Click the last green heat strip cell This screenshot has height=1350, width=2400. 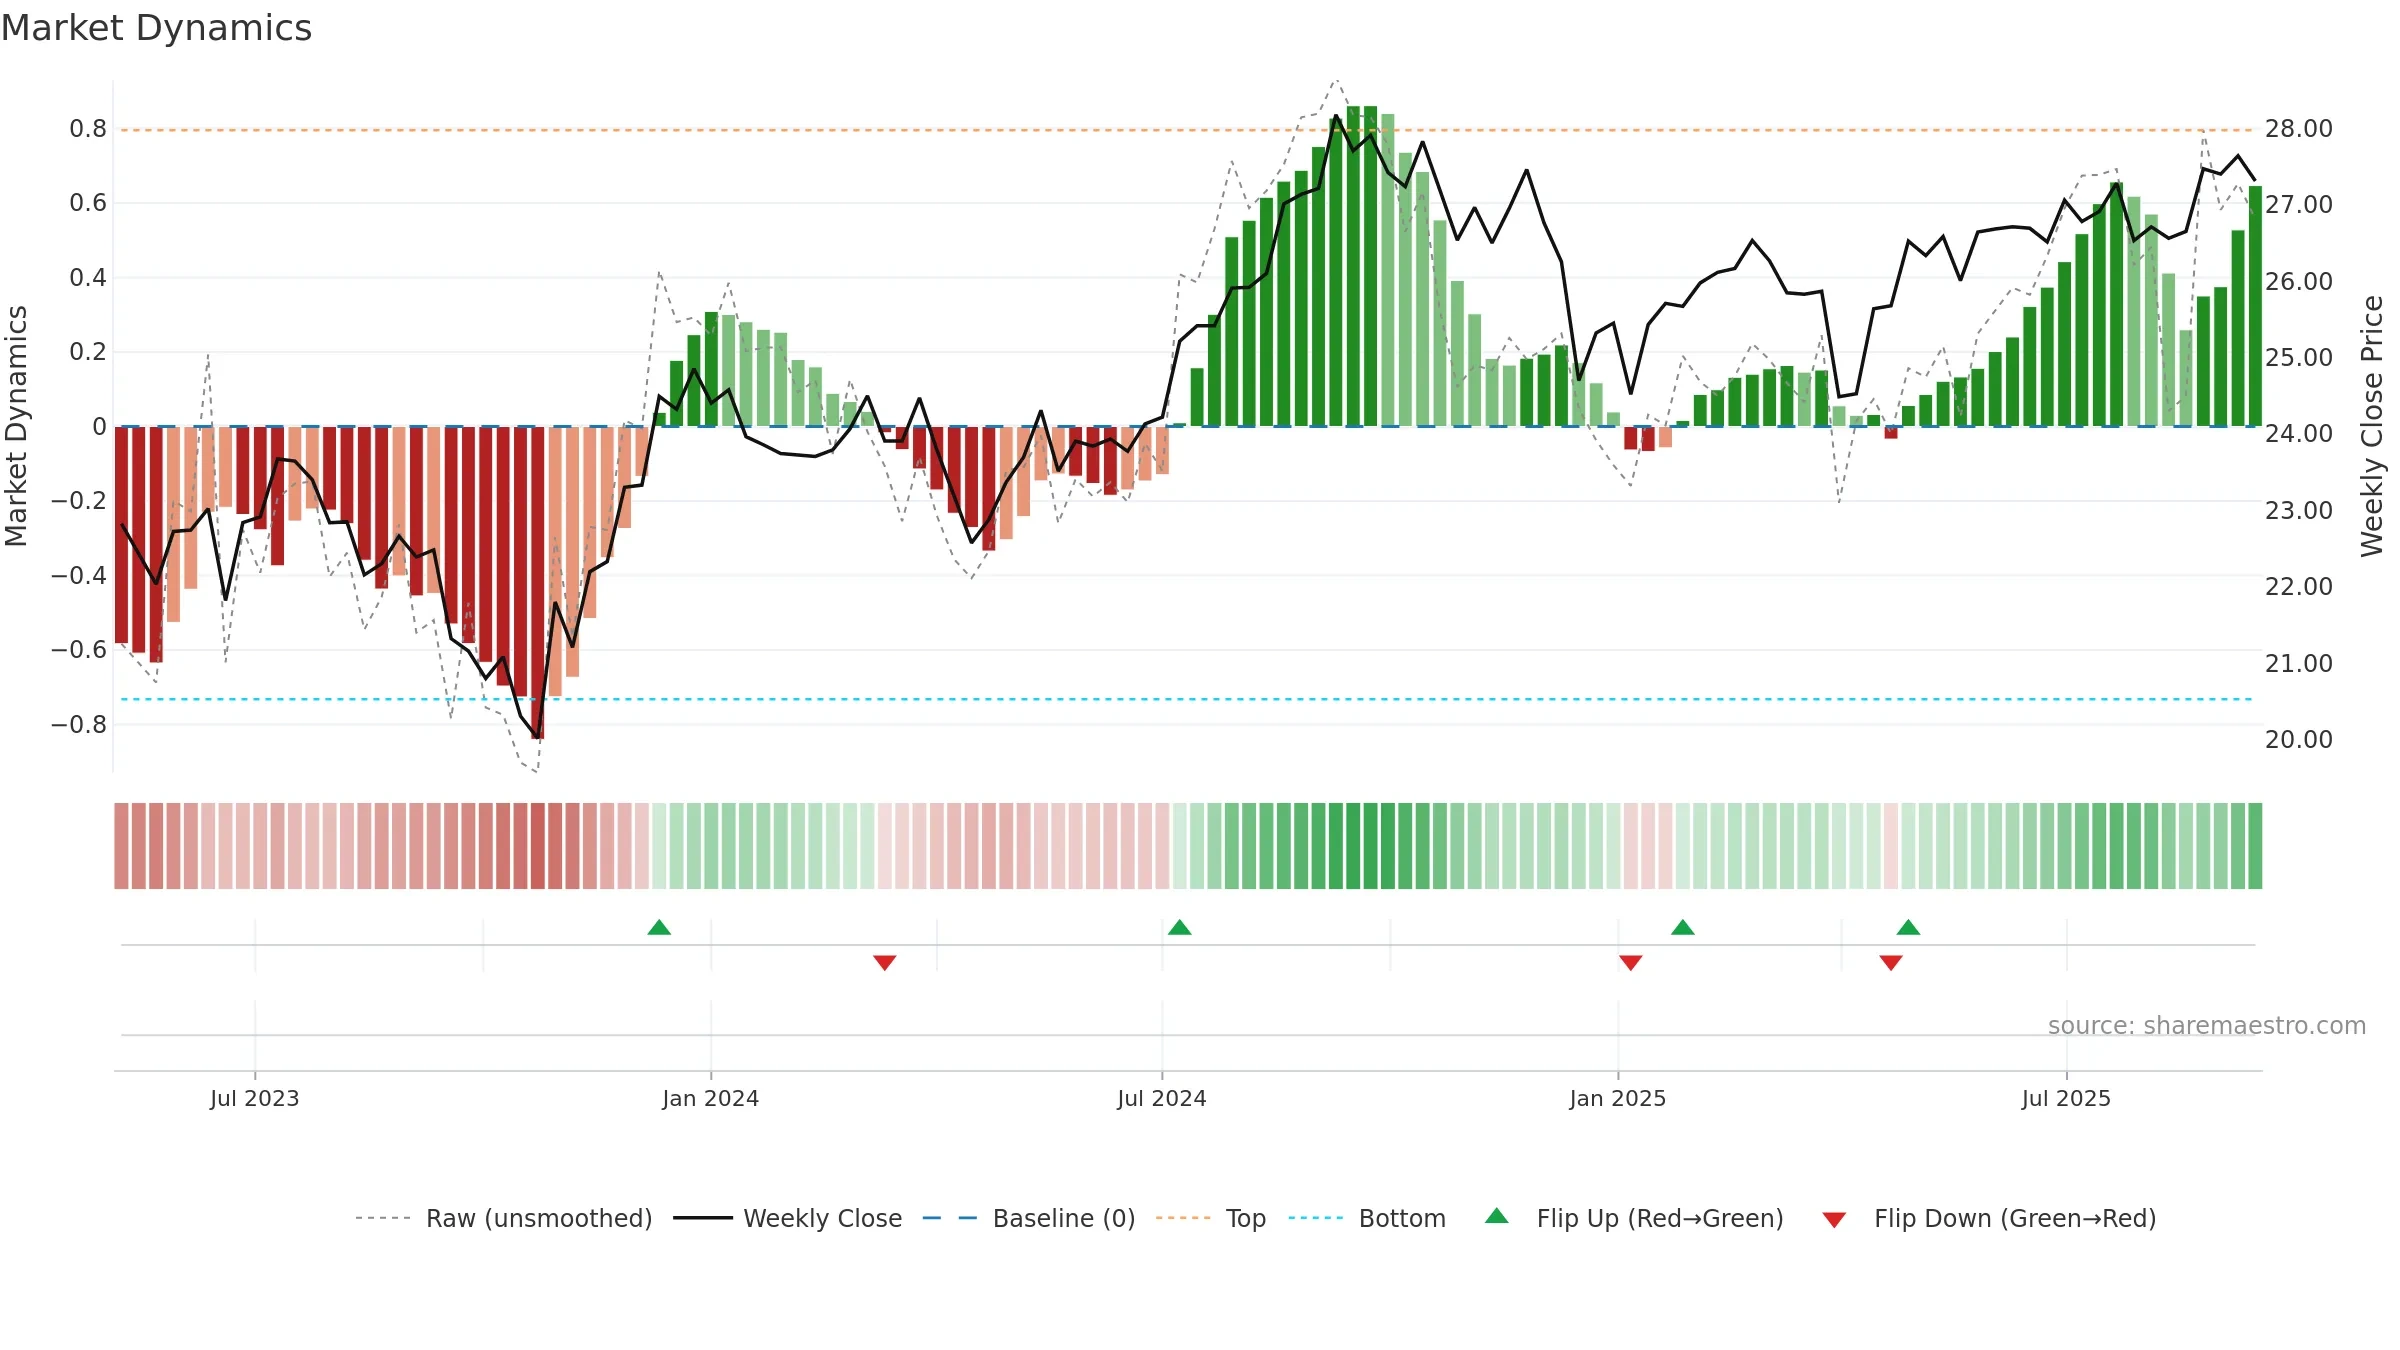click(2255, 846)
